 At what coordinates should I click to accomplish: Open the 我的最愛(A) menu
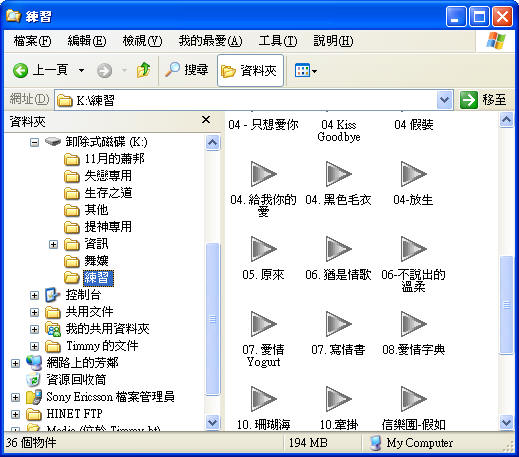pos(210,41)
